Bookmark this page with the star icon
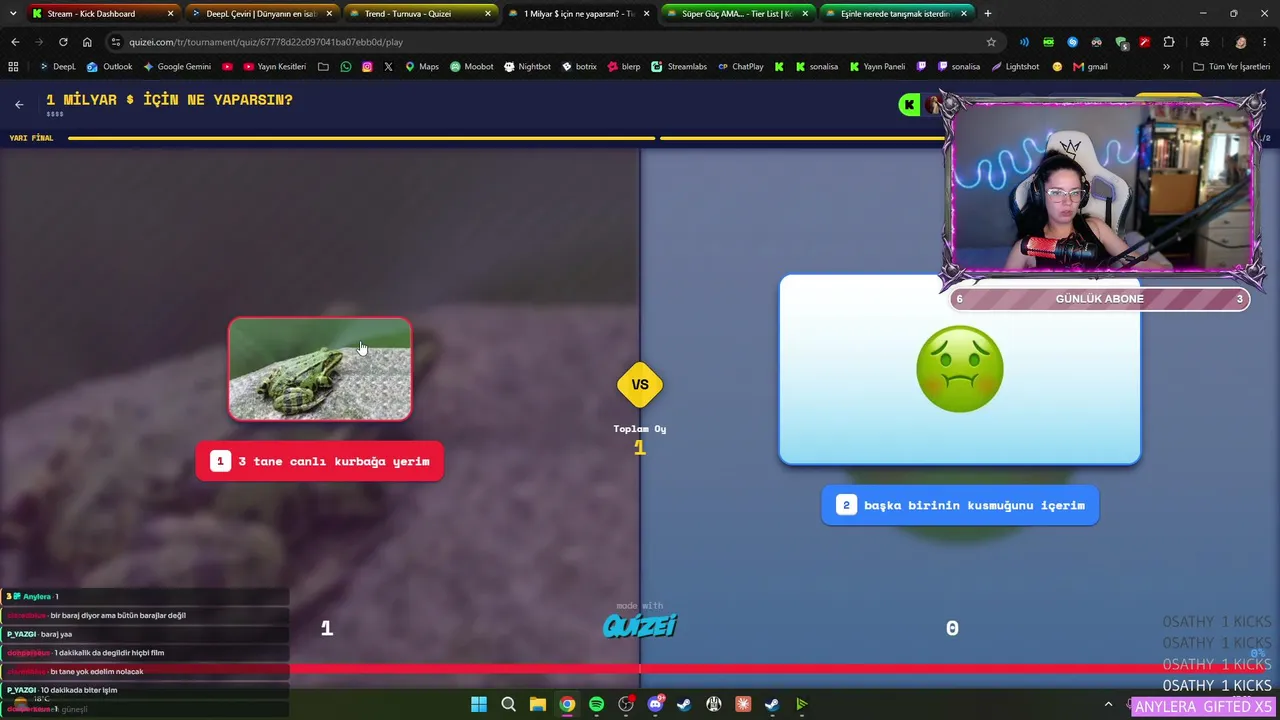Screen dimensions: 1280x720 (991, 42)
